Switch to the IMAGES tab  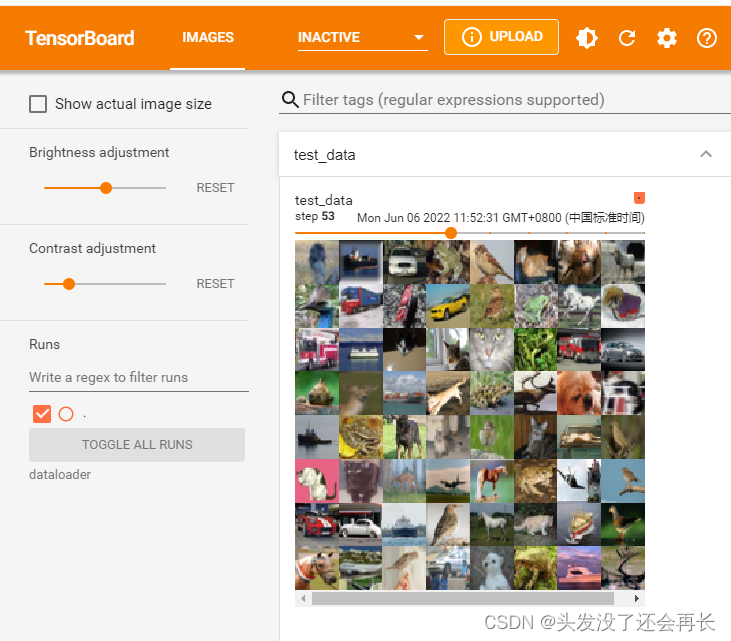pos(207,37)
